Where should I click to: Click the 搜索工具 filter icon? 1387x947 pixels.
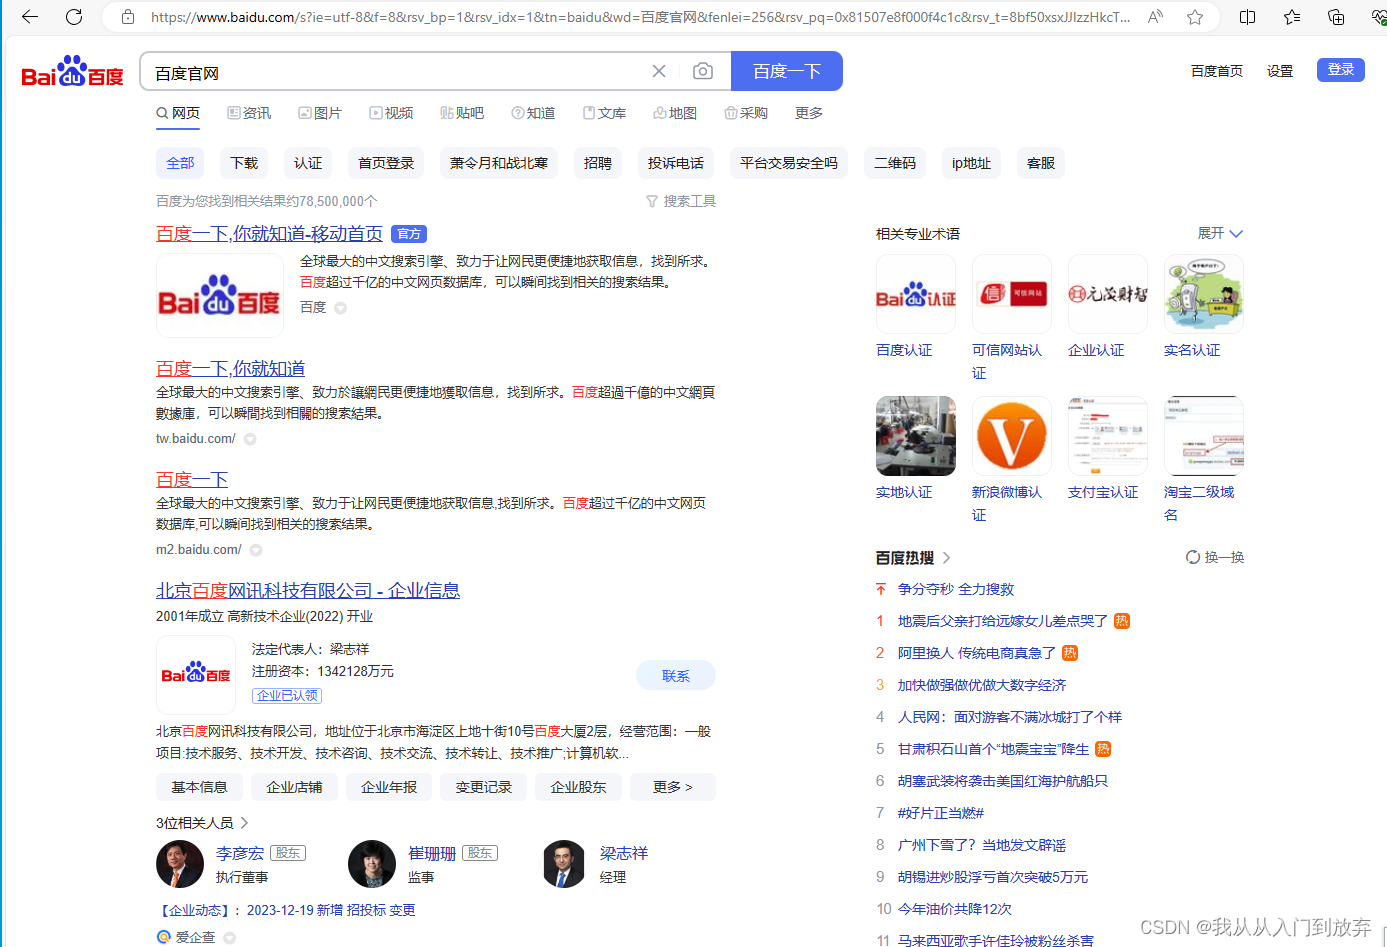[652, 201]
